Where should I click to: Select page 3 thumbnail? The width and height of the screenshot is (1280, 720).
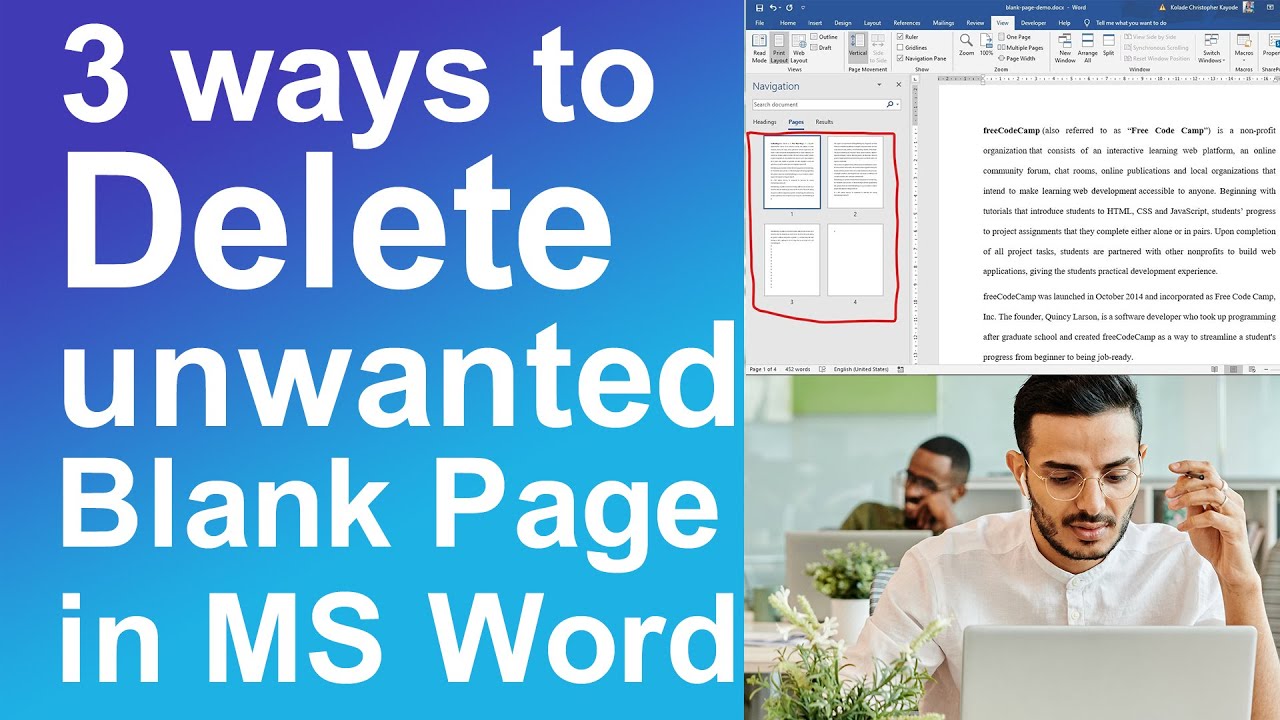coord(792,260)
